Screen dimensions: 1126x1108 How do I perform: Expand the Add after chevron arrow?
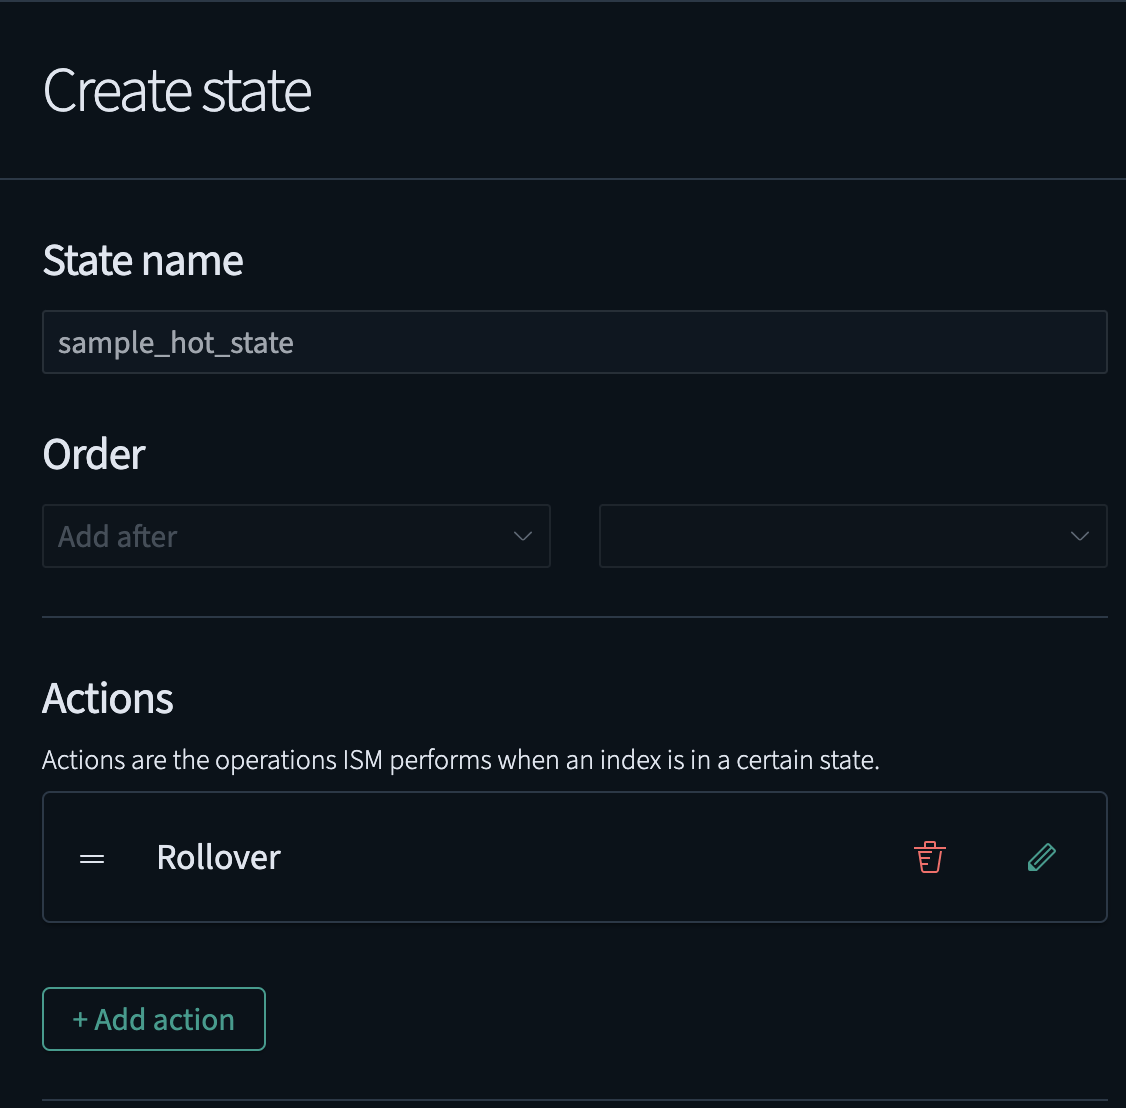(x=522, y=536)
